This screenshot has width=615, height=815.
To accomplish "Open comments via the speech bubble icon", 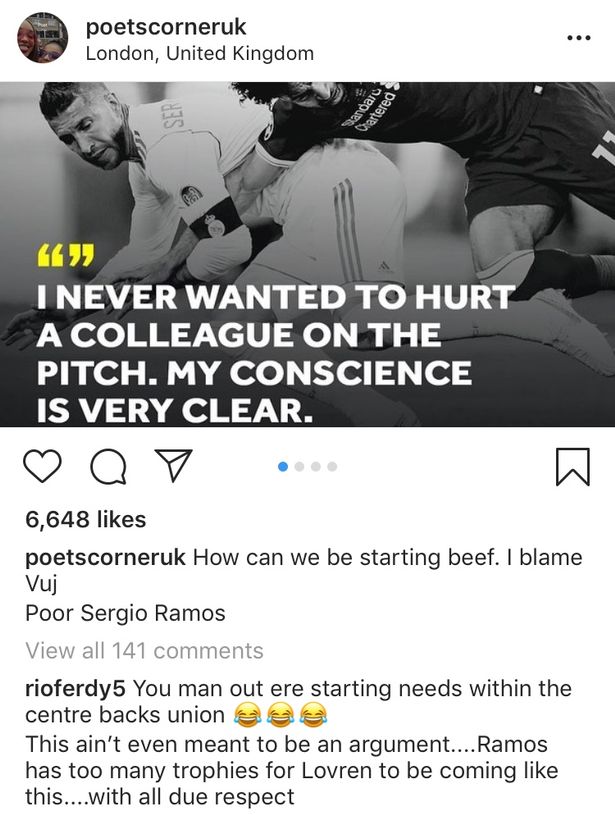I will (x=106, y=466).
